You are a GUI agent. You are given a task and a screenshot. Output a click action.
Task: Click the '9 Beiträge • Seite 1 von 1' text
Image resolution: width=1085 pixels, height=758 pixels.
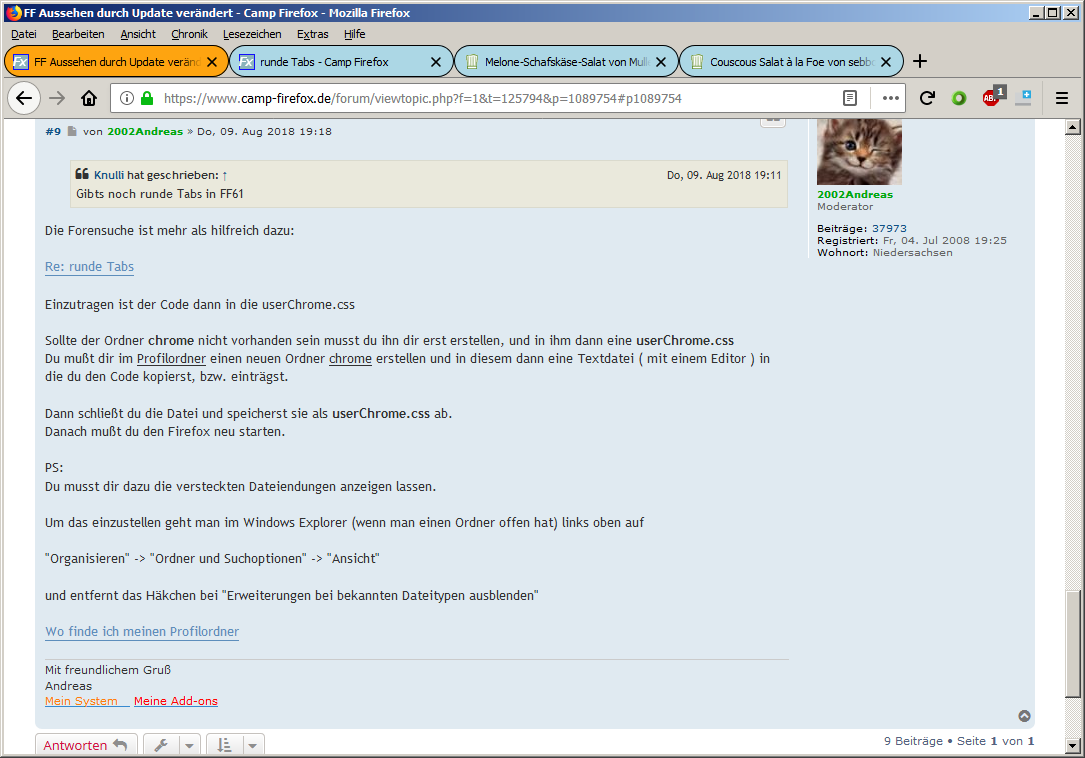pyautogui.click(x=959, y=741)
